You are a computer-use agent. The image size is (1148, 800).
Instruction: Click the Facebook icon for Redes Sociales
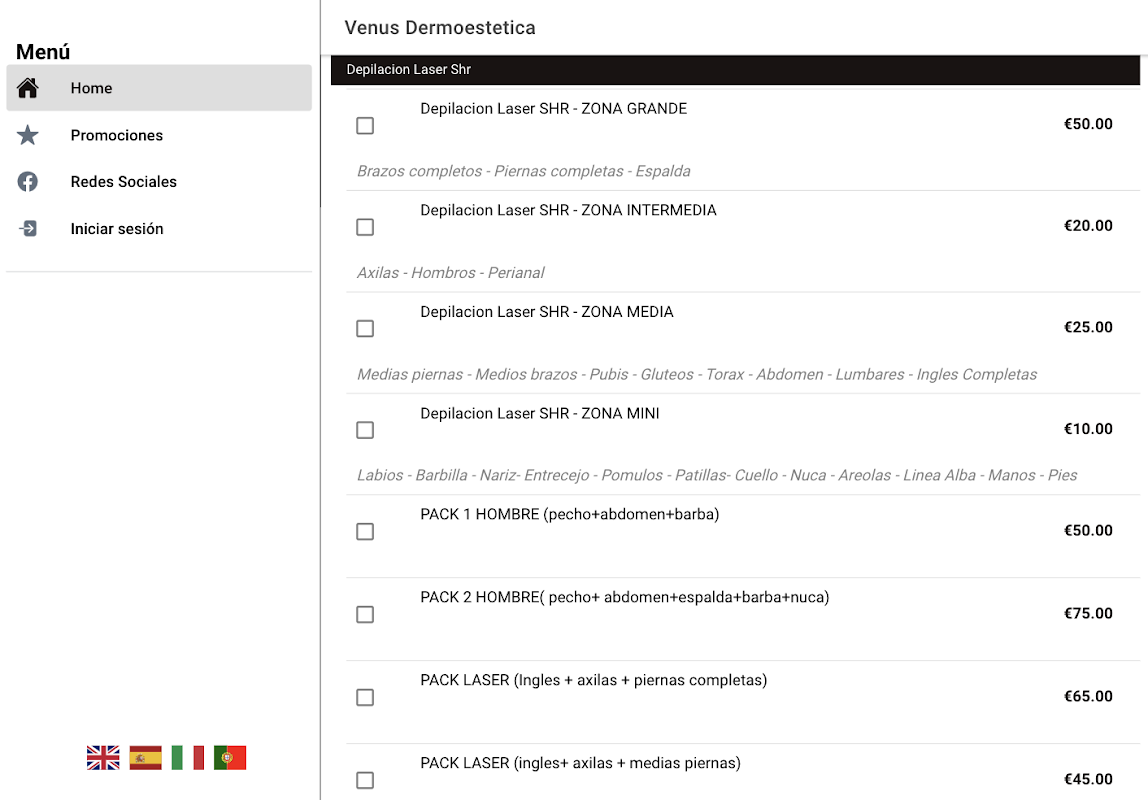[x=28, y=182]
